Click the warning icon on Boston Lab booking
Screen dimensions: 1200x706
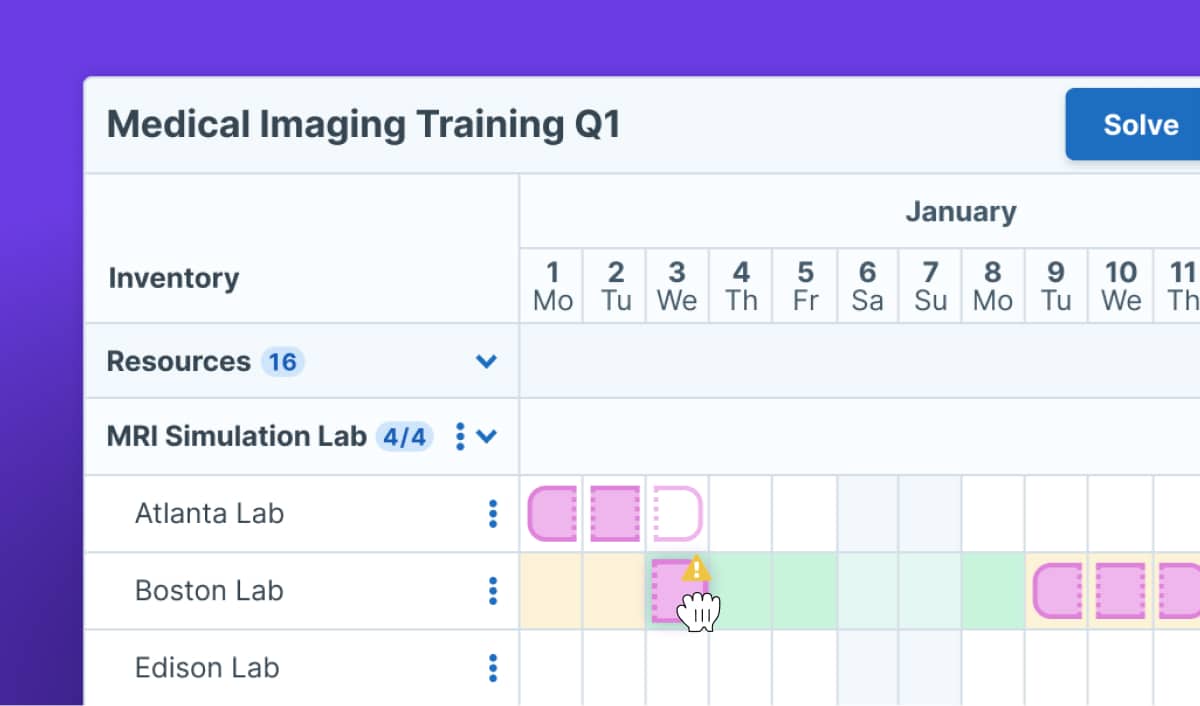(696, 569)
